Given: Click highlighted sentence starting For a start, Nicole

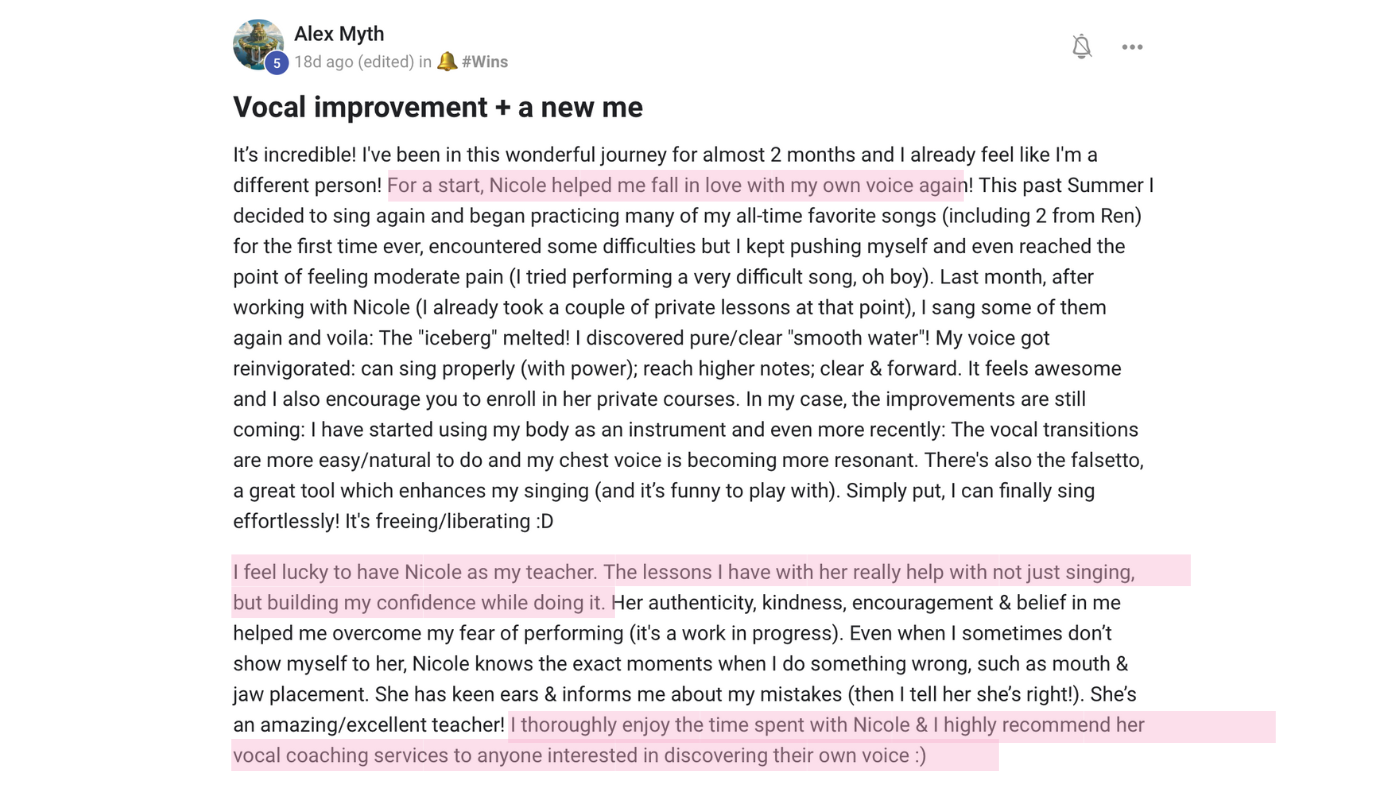Looking at the screenshot, I should [x=677, y=185].
